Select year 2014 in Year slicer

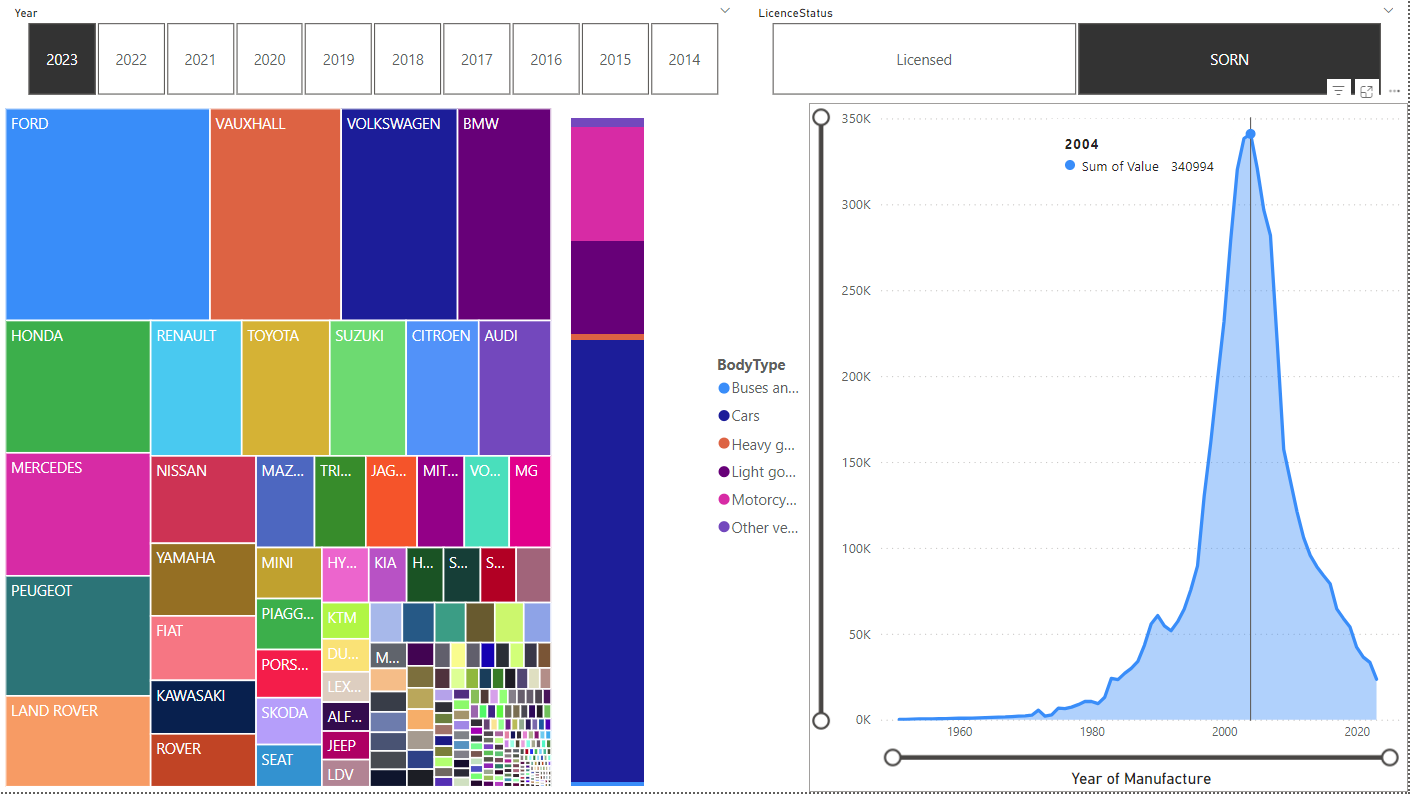[684, 59]
